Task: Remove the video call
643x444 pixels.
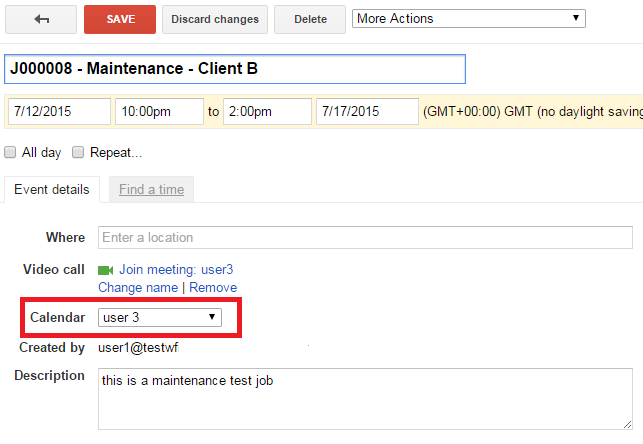Action: point(213,287)
